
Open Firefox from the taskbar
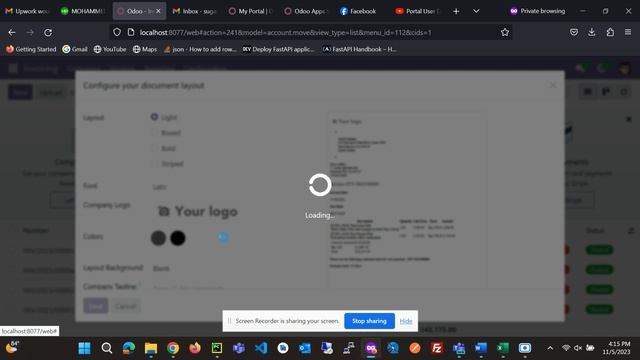point(195,348)
